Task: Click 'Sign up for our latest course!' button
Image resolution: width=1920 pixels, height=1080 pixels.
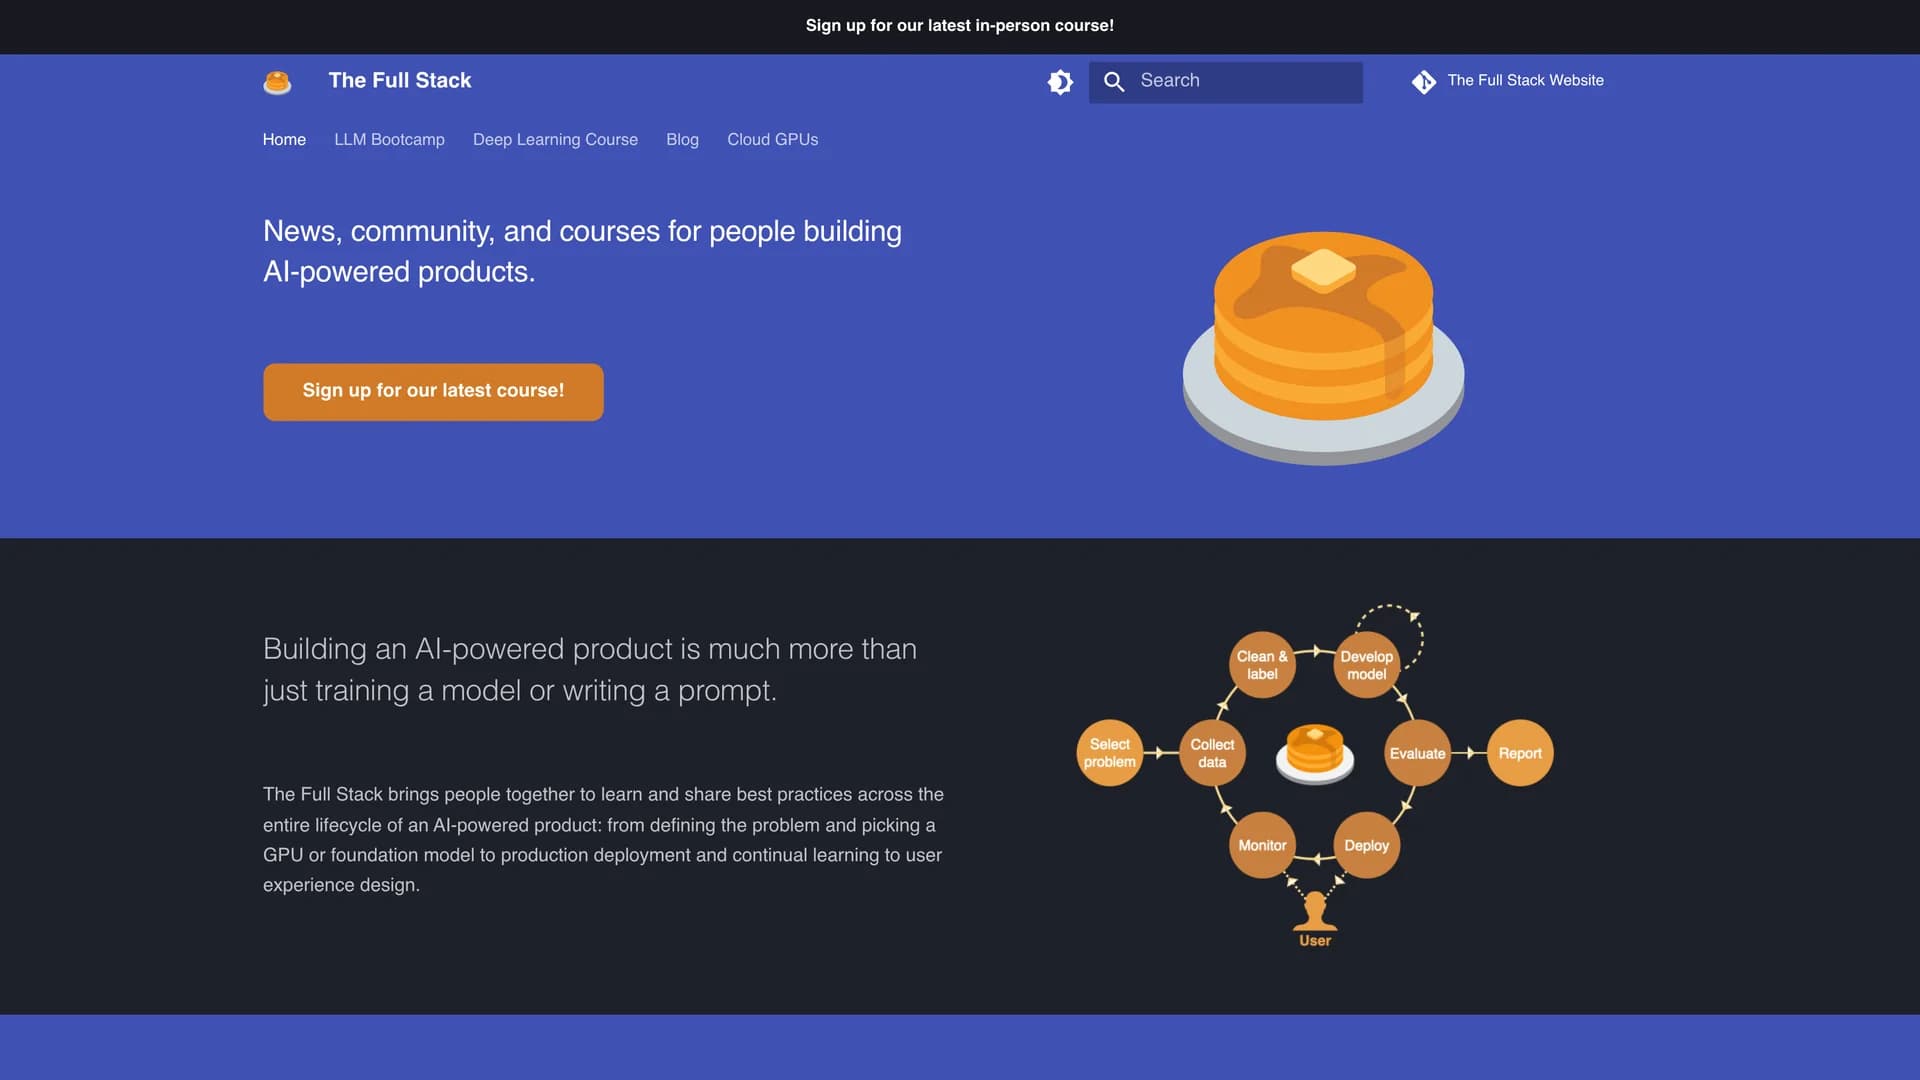Action: point(433,392)
